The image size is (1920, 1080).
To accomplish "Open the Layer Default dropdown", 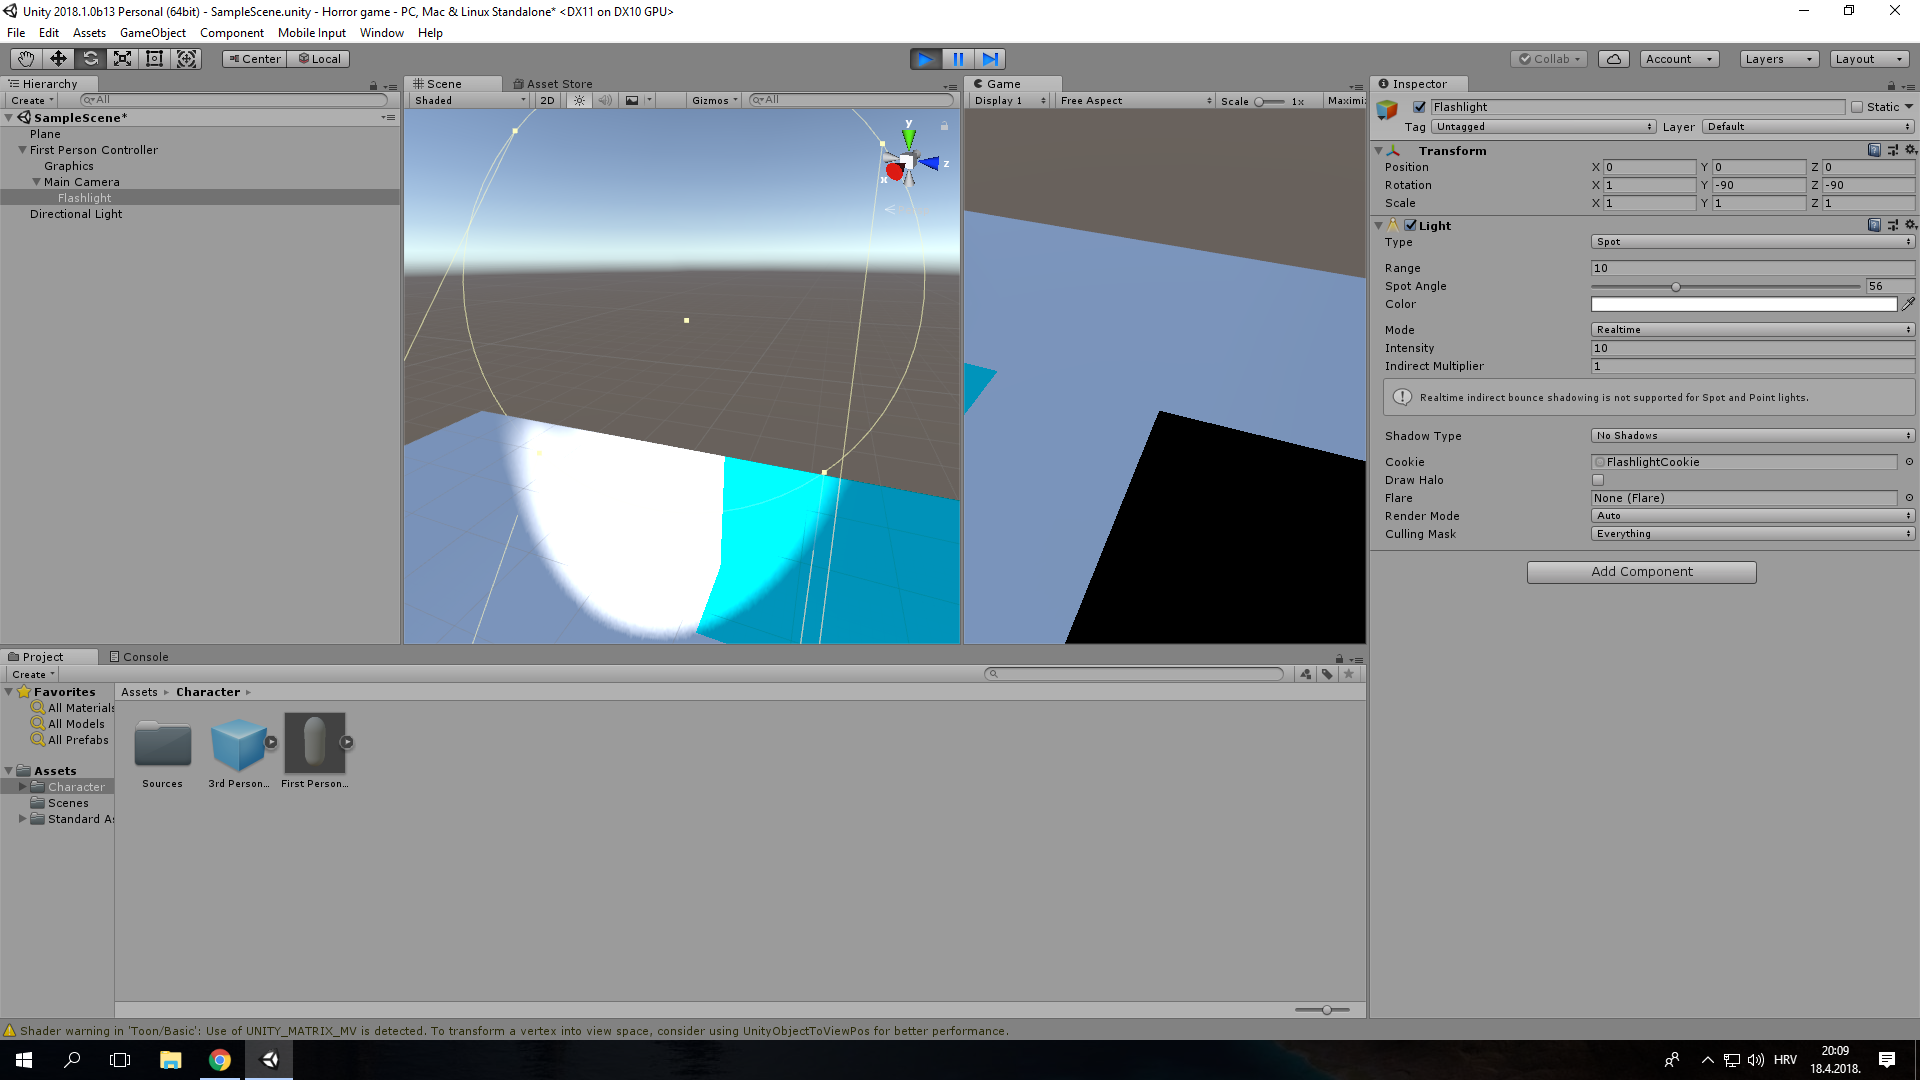I will click(1808, 127).
